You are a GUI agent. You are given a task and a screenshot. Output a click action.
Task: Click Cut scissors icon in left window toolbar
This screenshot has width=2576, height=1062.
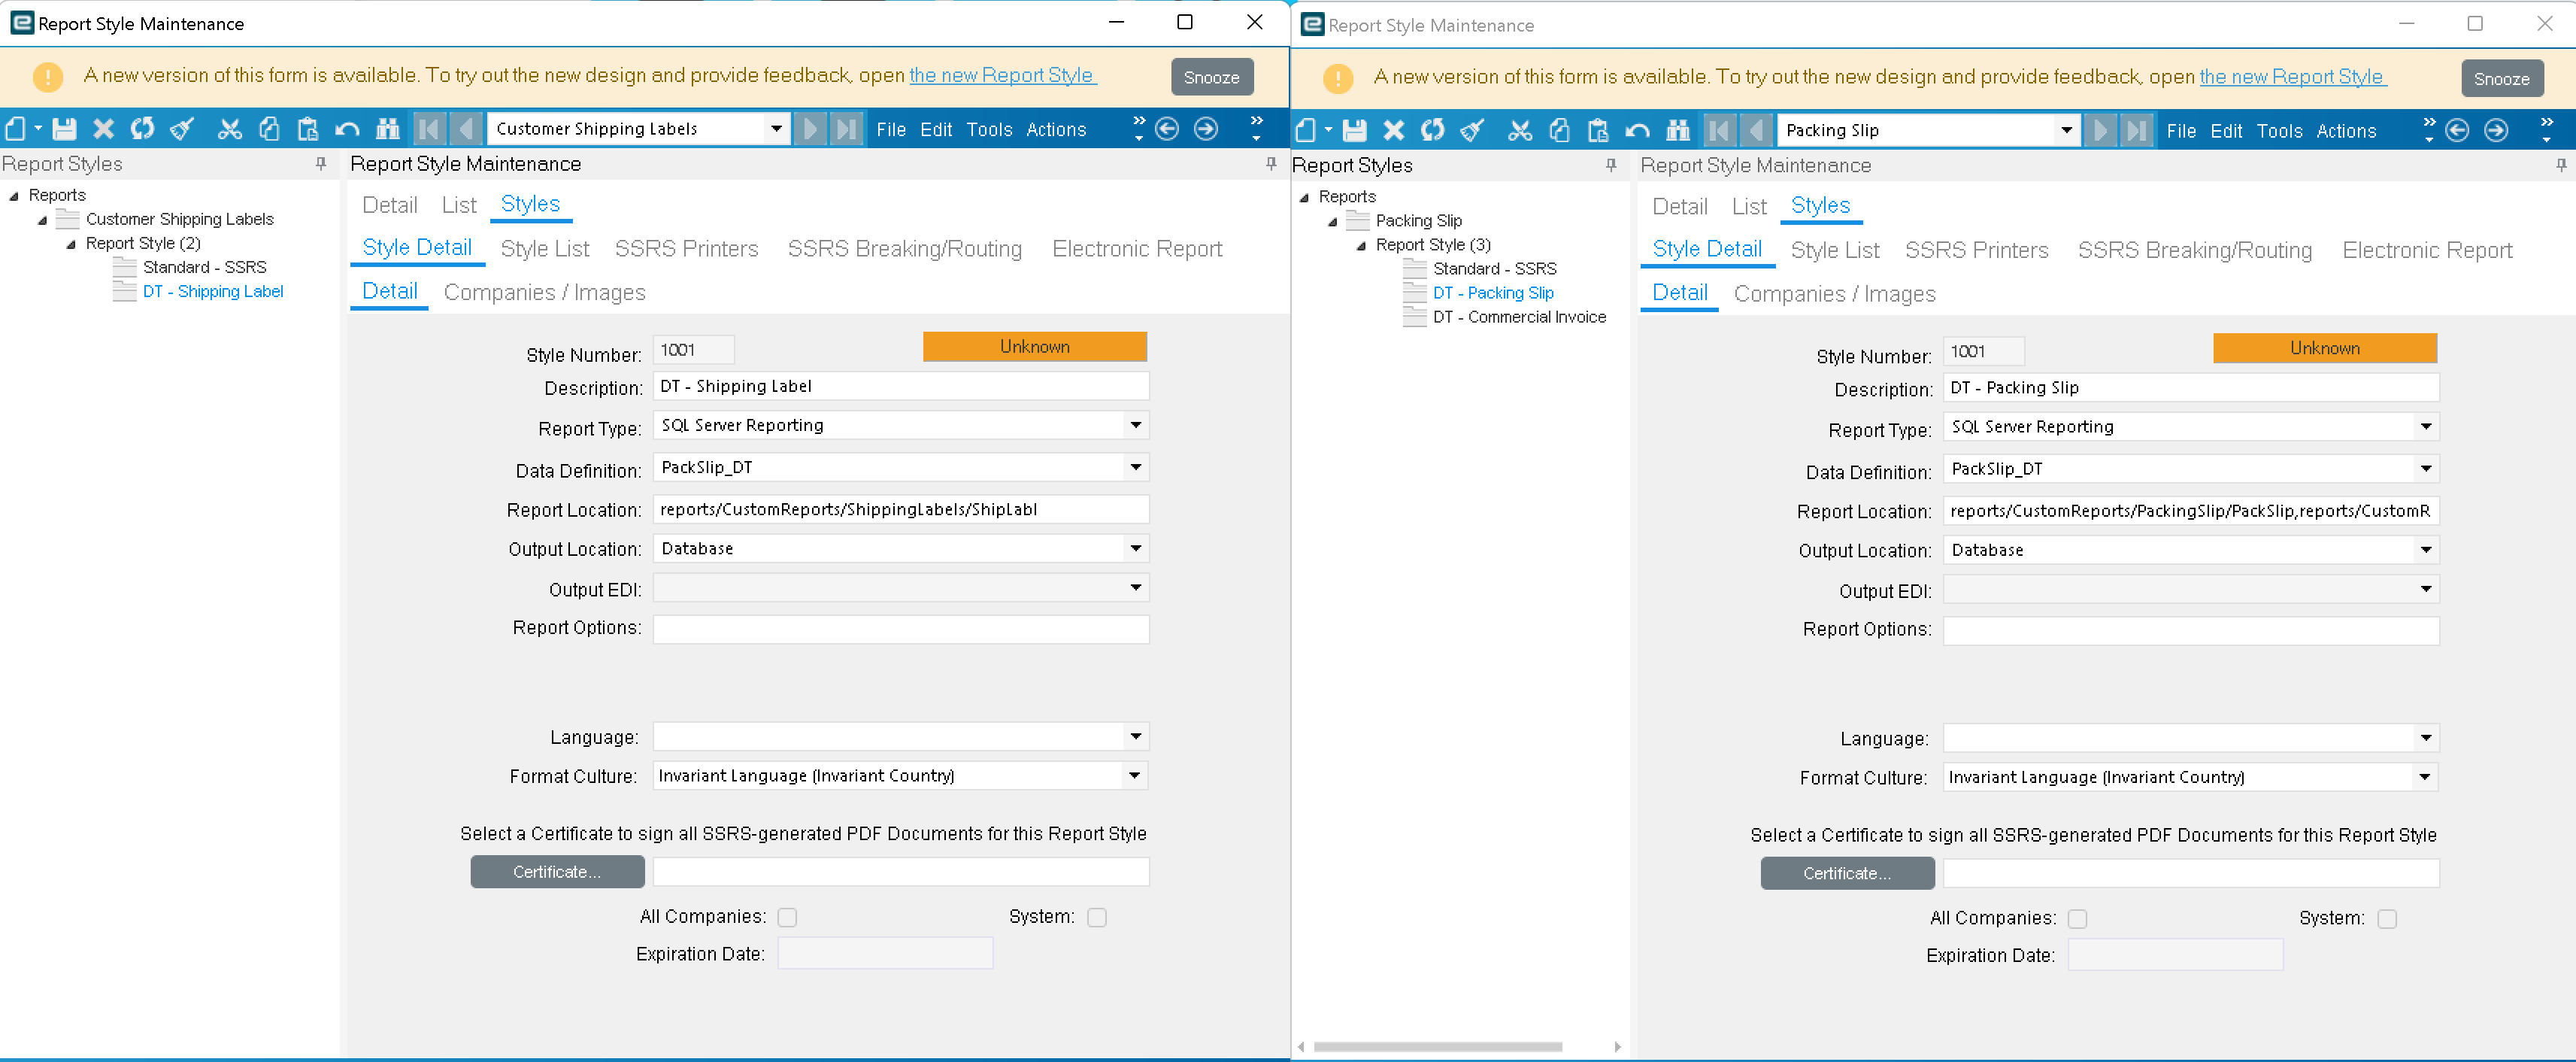pyautogui.click(x=229, y=129)
